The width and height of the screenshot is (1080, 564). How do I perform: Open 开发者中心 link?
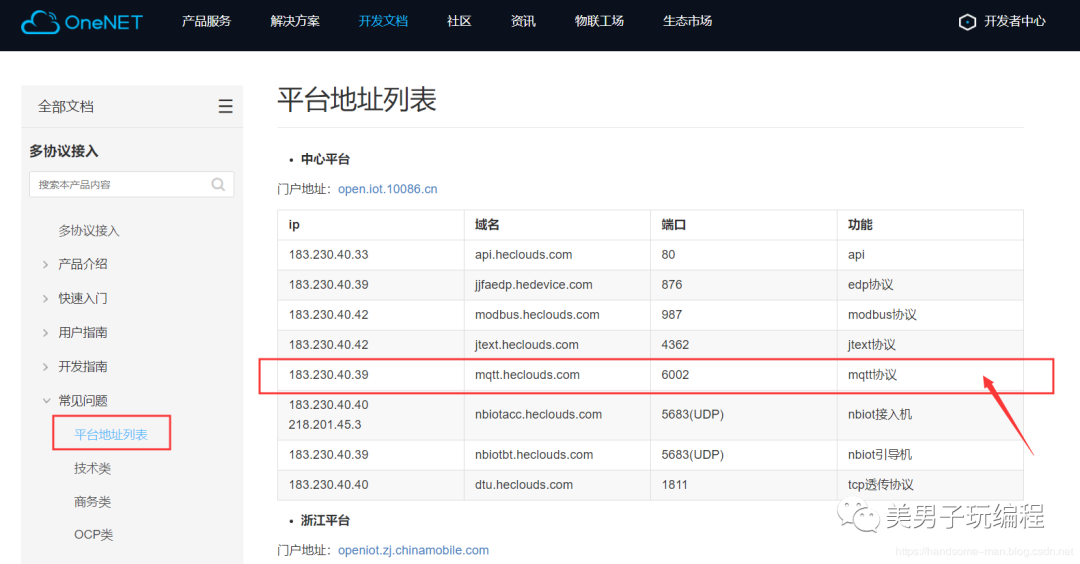point(1015,21)
